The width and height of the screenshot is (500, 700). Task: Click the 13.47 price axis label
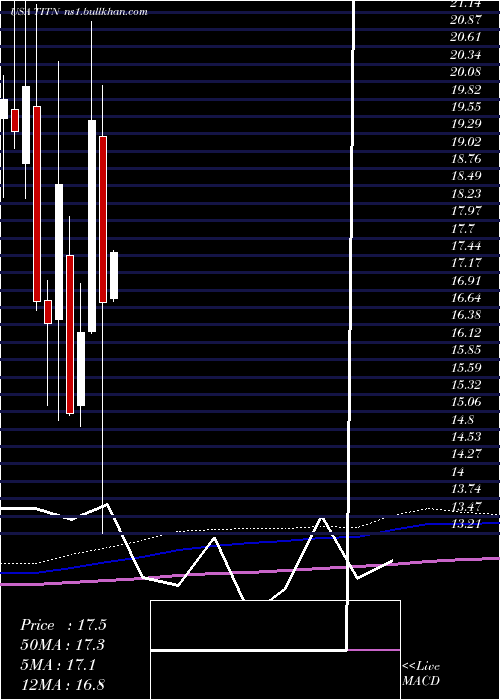[466, 506]
